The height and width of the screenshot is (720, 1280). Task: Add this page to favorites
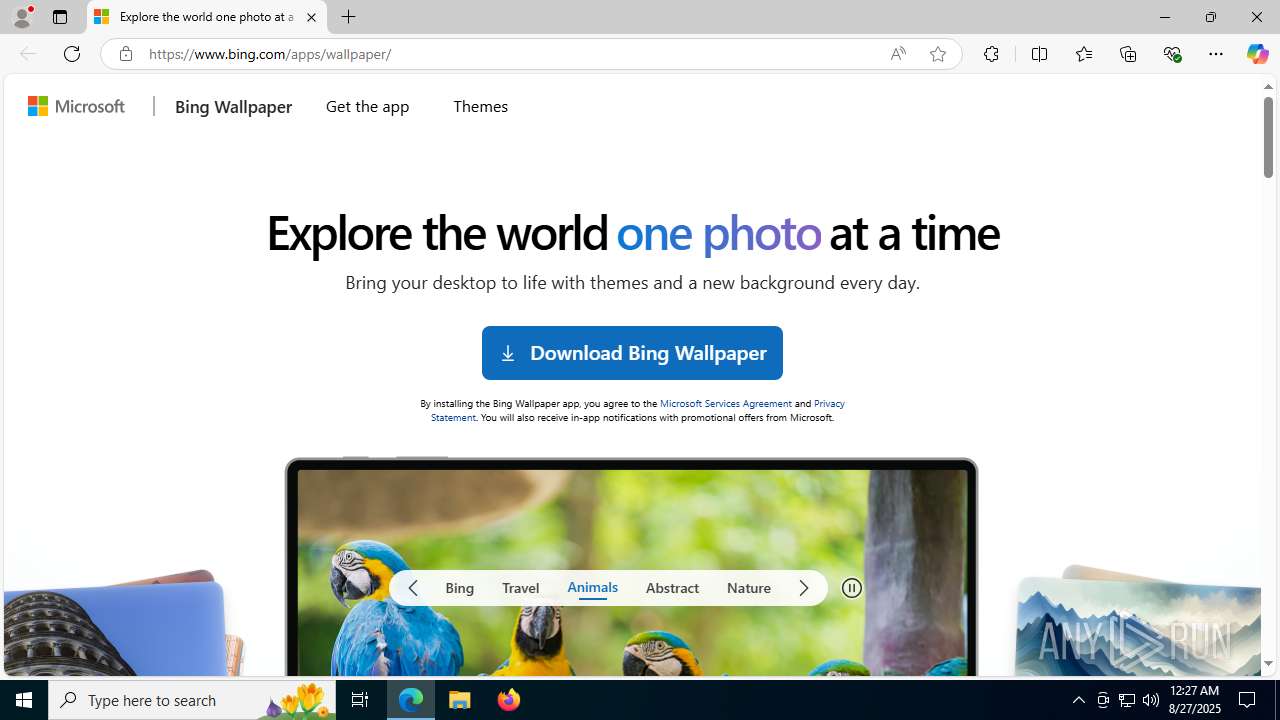(938, 54)
